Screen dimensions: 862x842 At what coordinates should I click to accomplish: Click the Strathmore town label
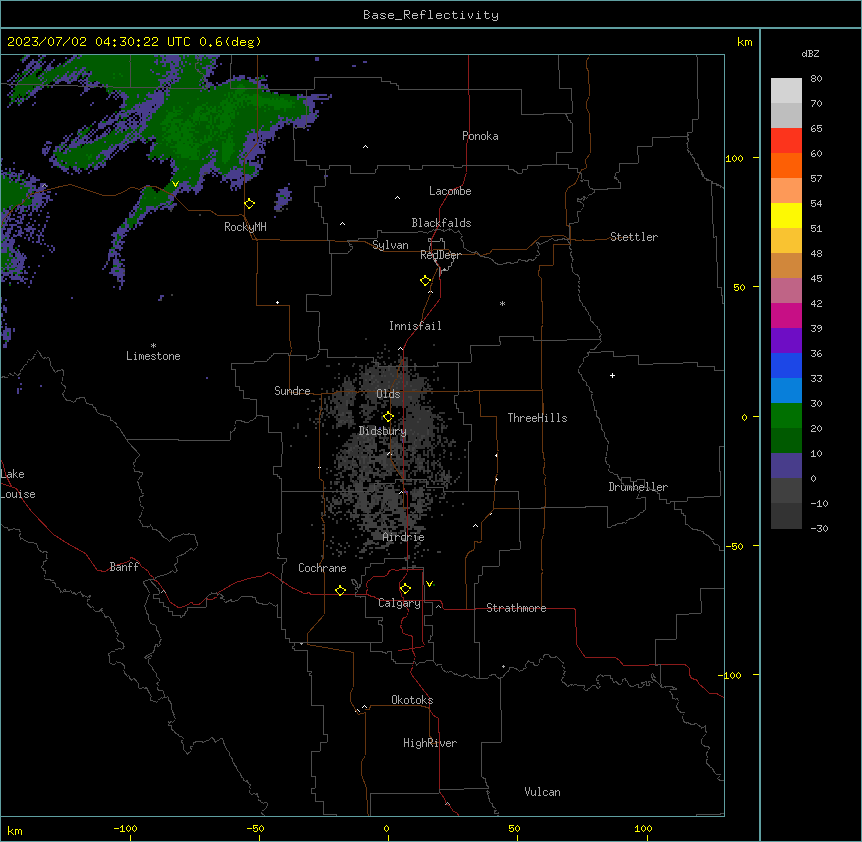(x=516, y=608)
